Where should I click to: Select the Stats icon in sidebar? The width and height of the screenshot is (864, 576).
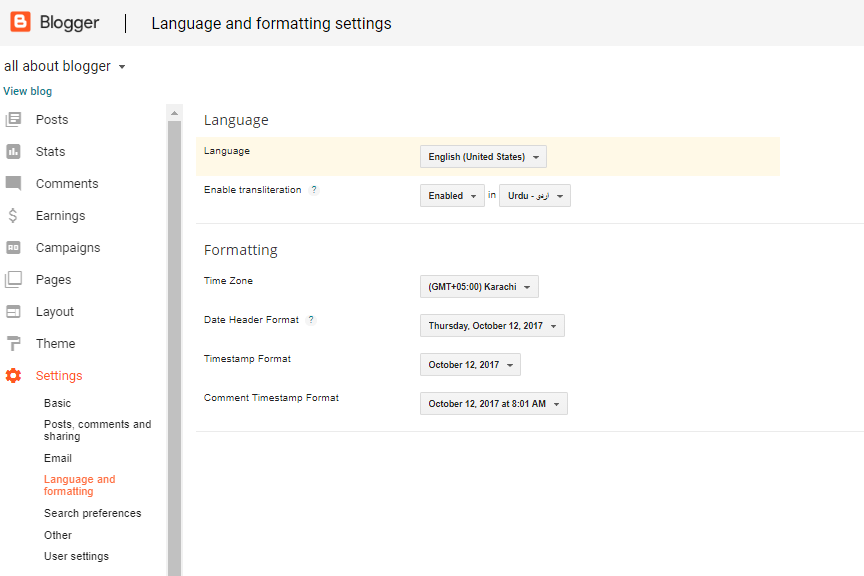(x=14, y=151)
